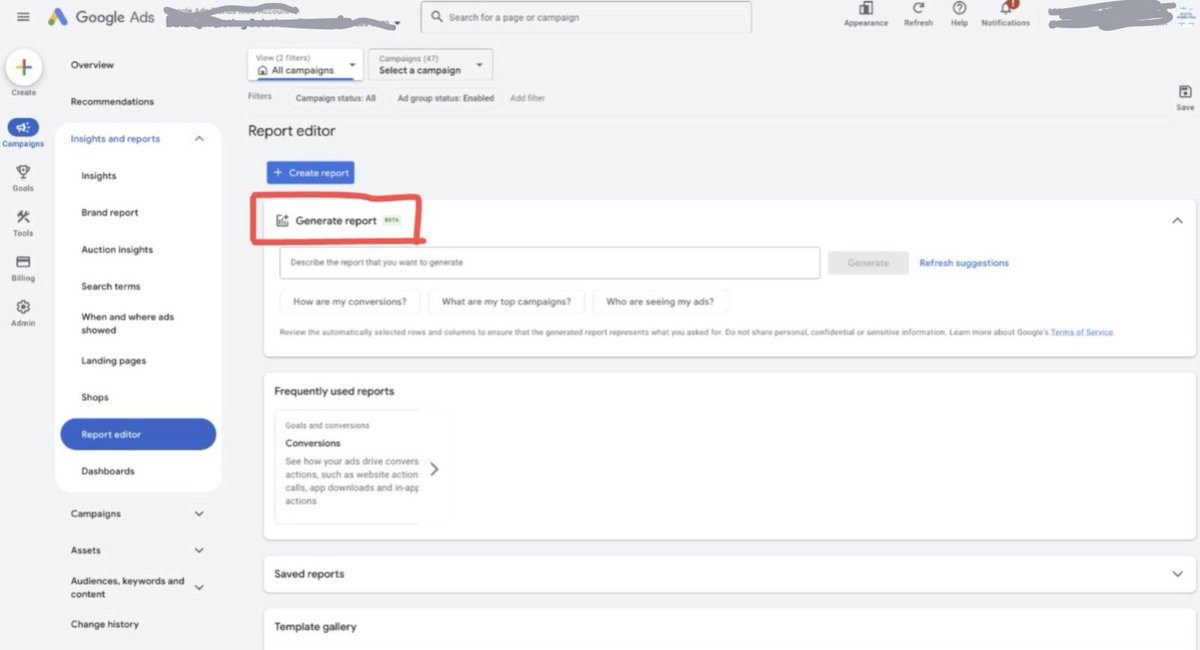Click the Report editor page title
The image size is (1200, 650).
click(292, 131)
